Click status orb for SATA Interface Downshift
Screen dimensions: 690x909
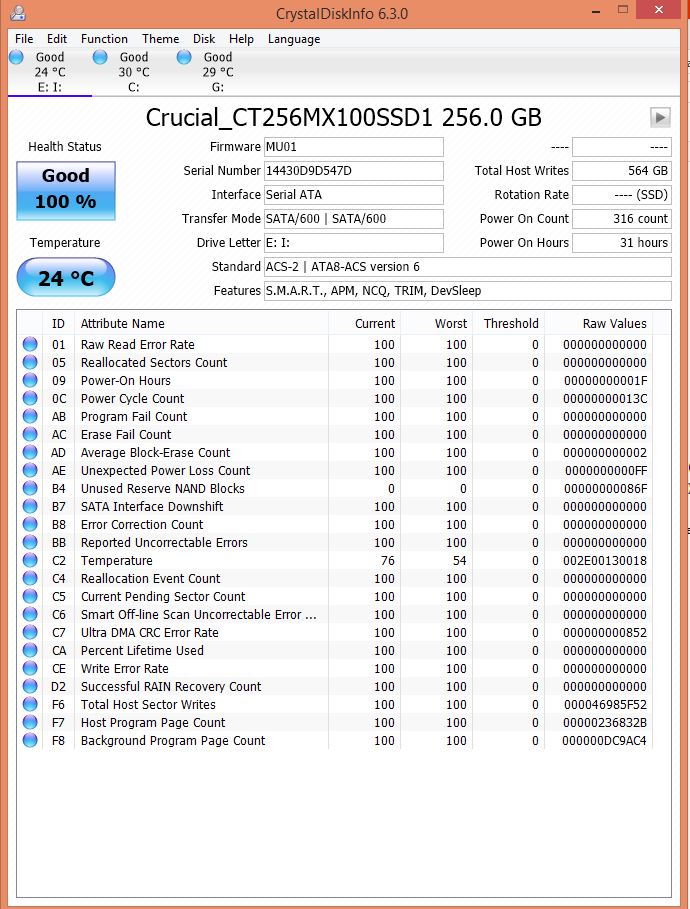click(x=30, y=506)
